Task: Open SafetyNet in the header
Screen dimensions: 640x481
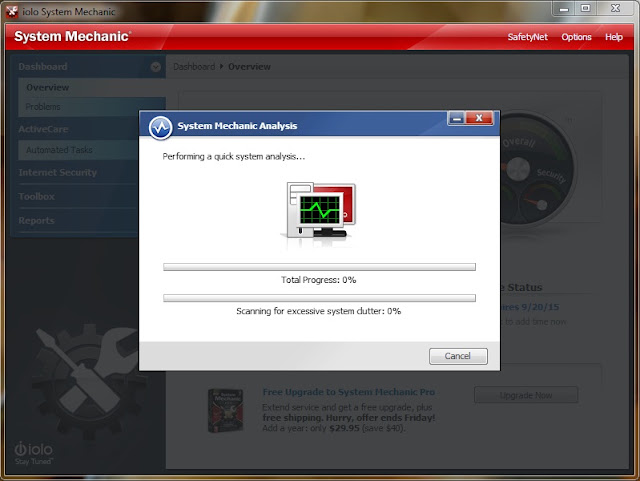Action: [x=527, y=37]
